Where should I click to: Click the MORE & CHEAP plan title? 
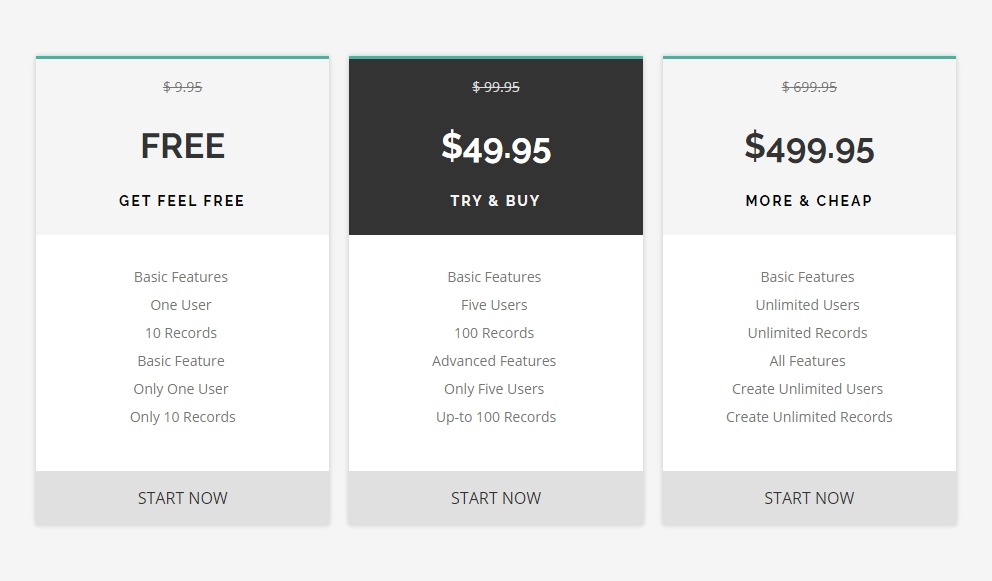click(x=809, y=201)
